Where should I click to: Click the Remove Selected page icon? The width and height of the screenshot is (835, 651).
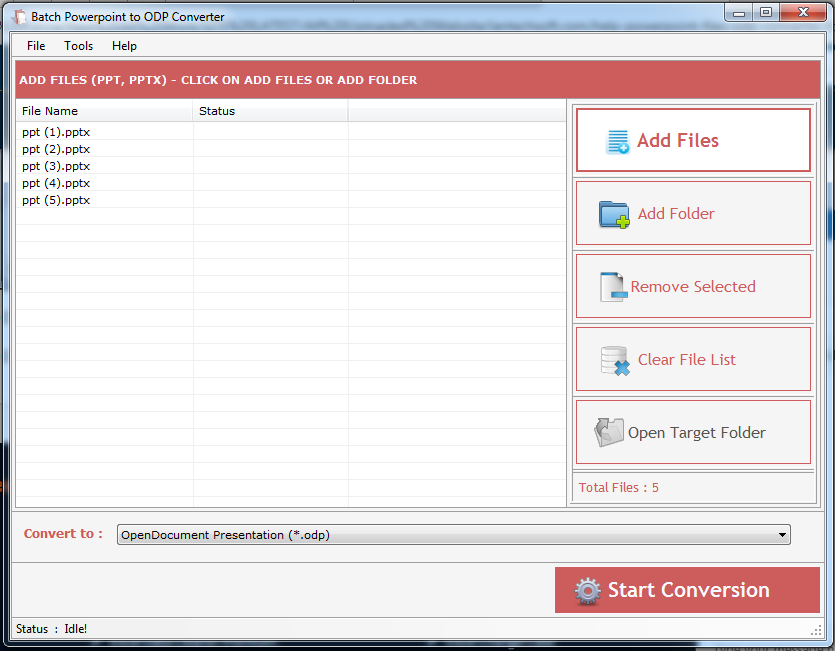pos(613,287)
